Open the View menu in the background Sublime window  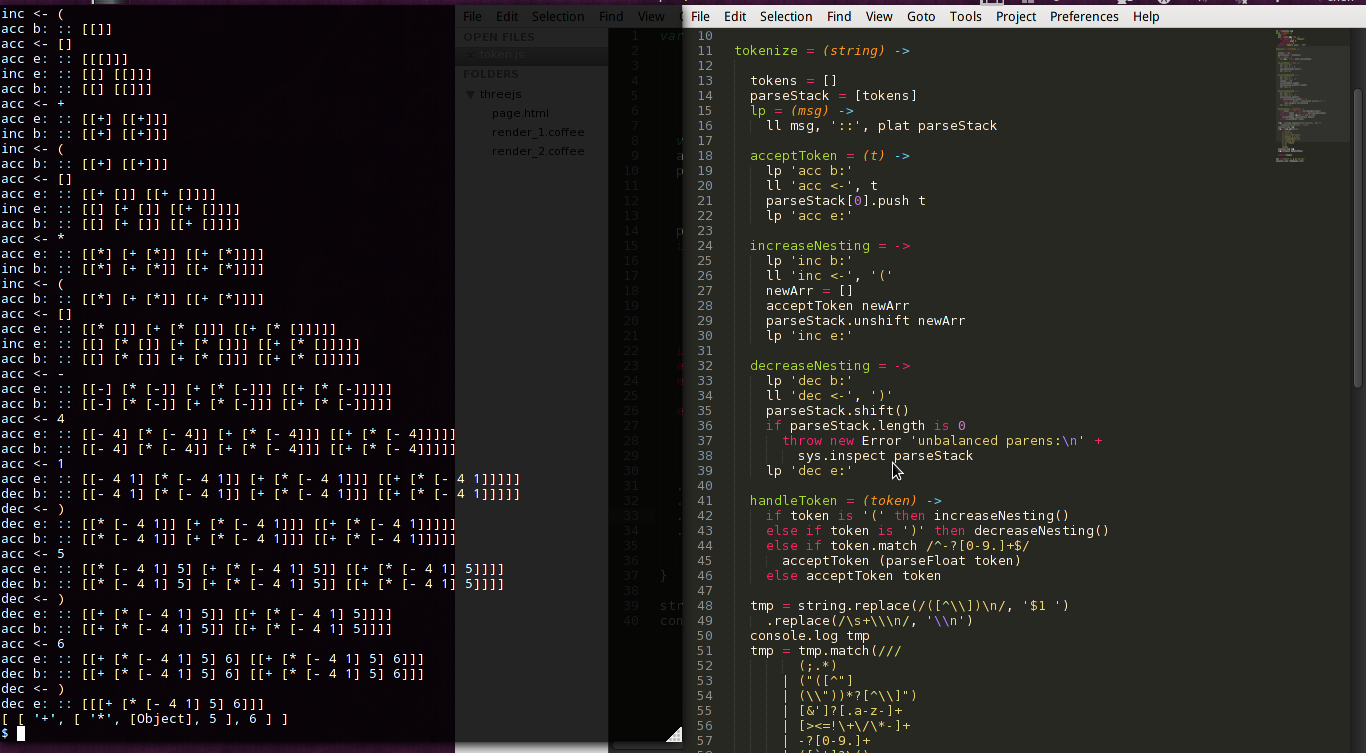651,16
